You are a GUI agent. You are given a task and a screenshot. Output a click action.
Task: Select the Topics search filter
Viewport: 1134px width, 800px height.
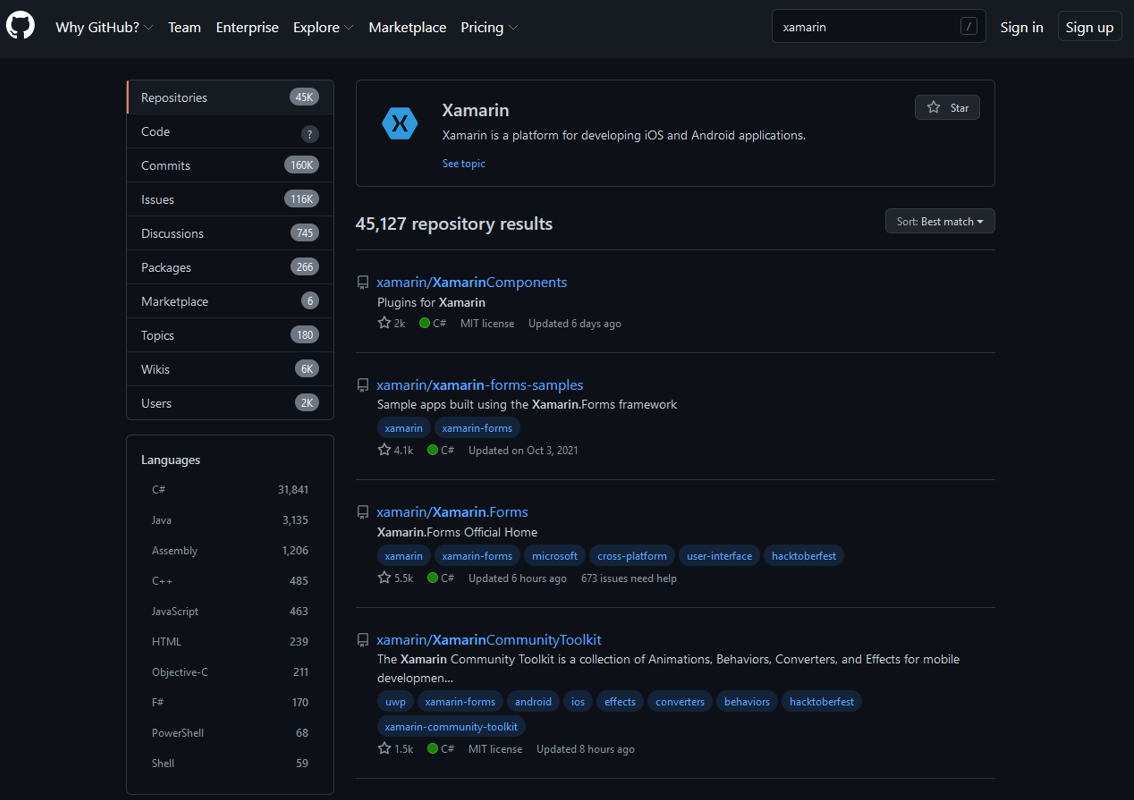[230, 335]
